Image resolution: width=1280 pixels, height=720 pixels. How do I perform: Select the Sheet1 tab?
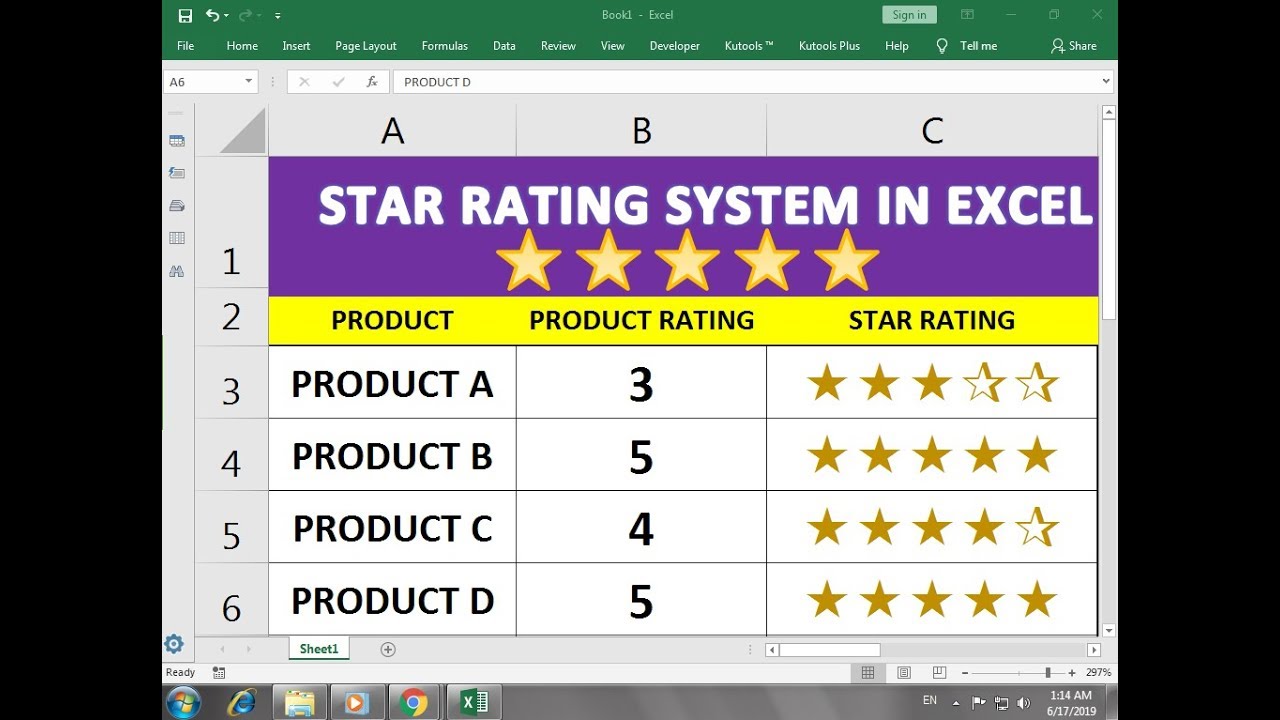[319, 649]
